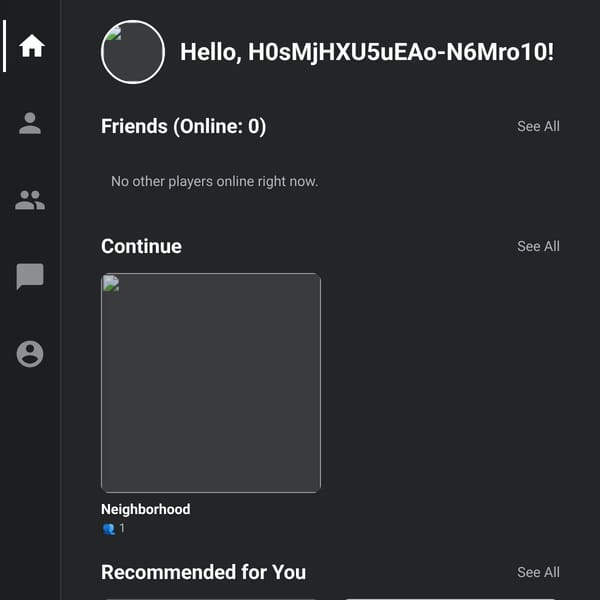Click broken image icon inside avatar circle

coord(113,34)
